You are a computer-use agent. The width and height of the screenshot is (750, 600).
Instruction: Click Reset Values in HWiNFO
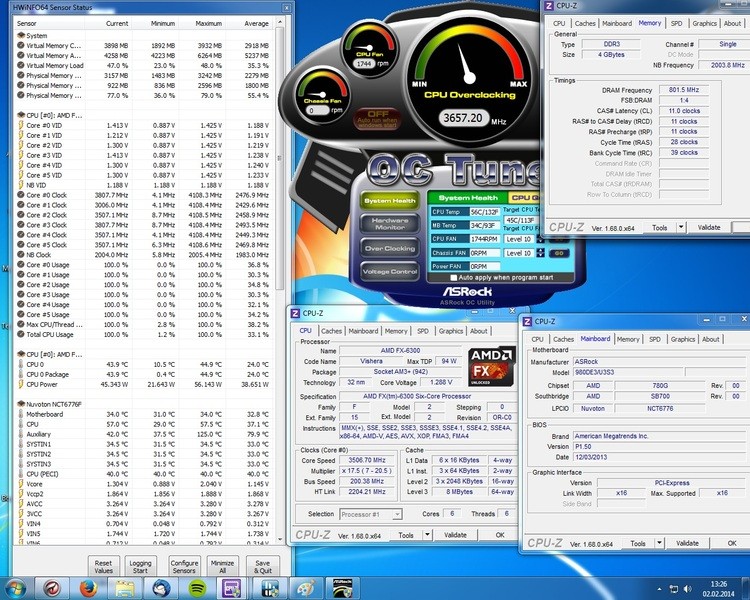coord(103,567)
